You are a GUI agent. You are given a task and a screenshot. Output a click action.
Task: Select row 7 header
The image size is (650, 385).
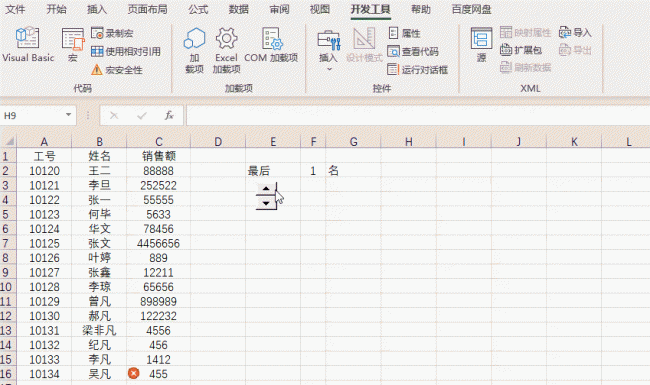(x=7, y=243)
